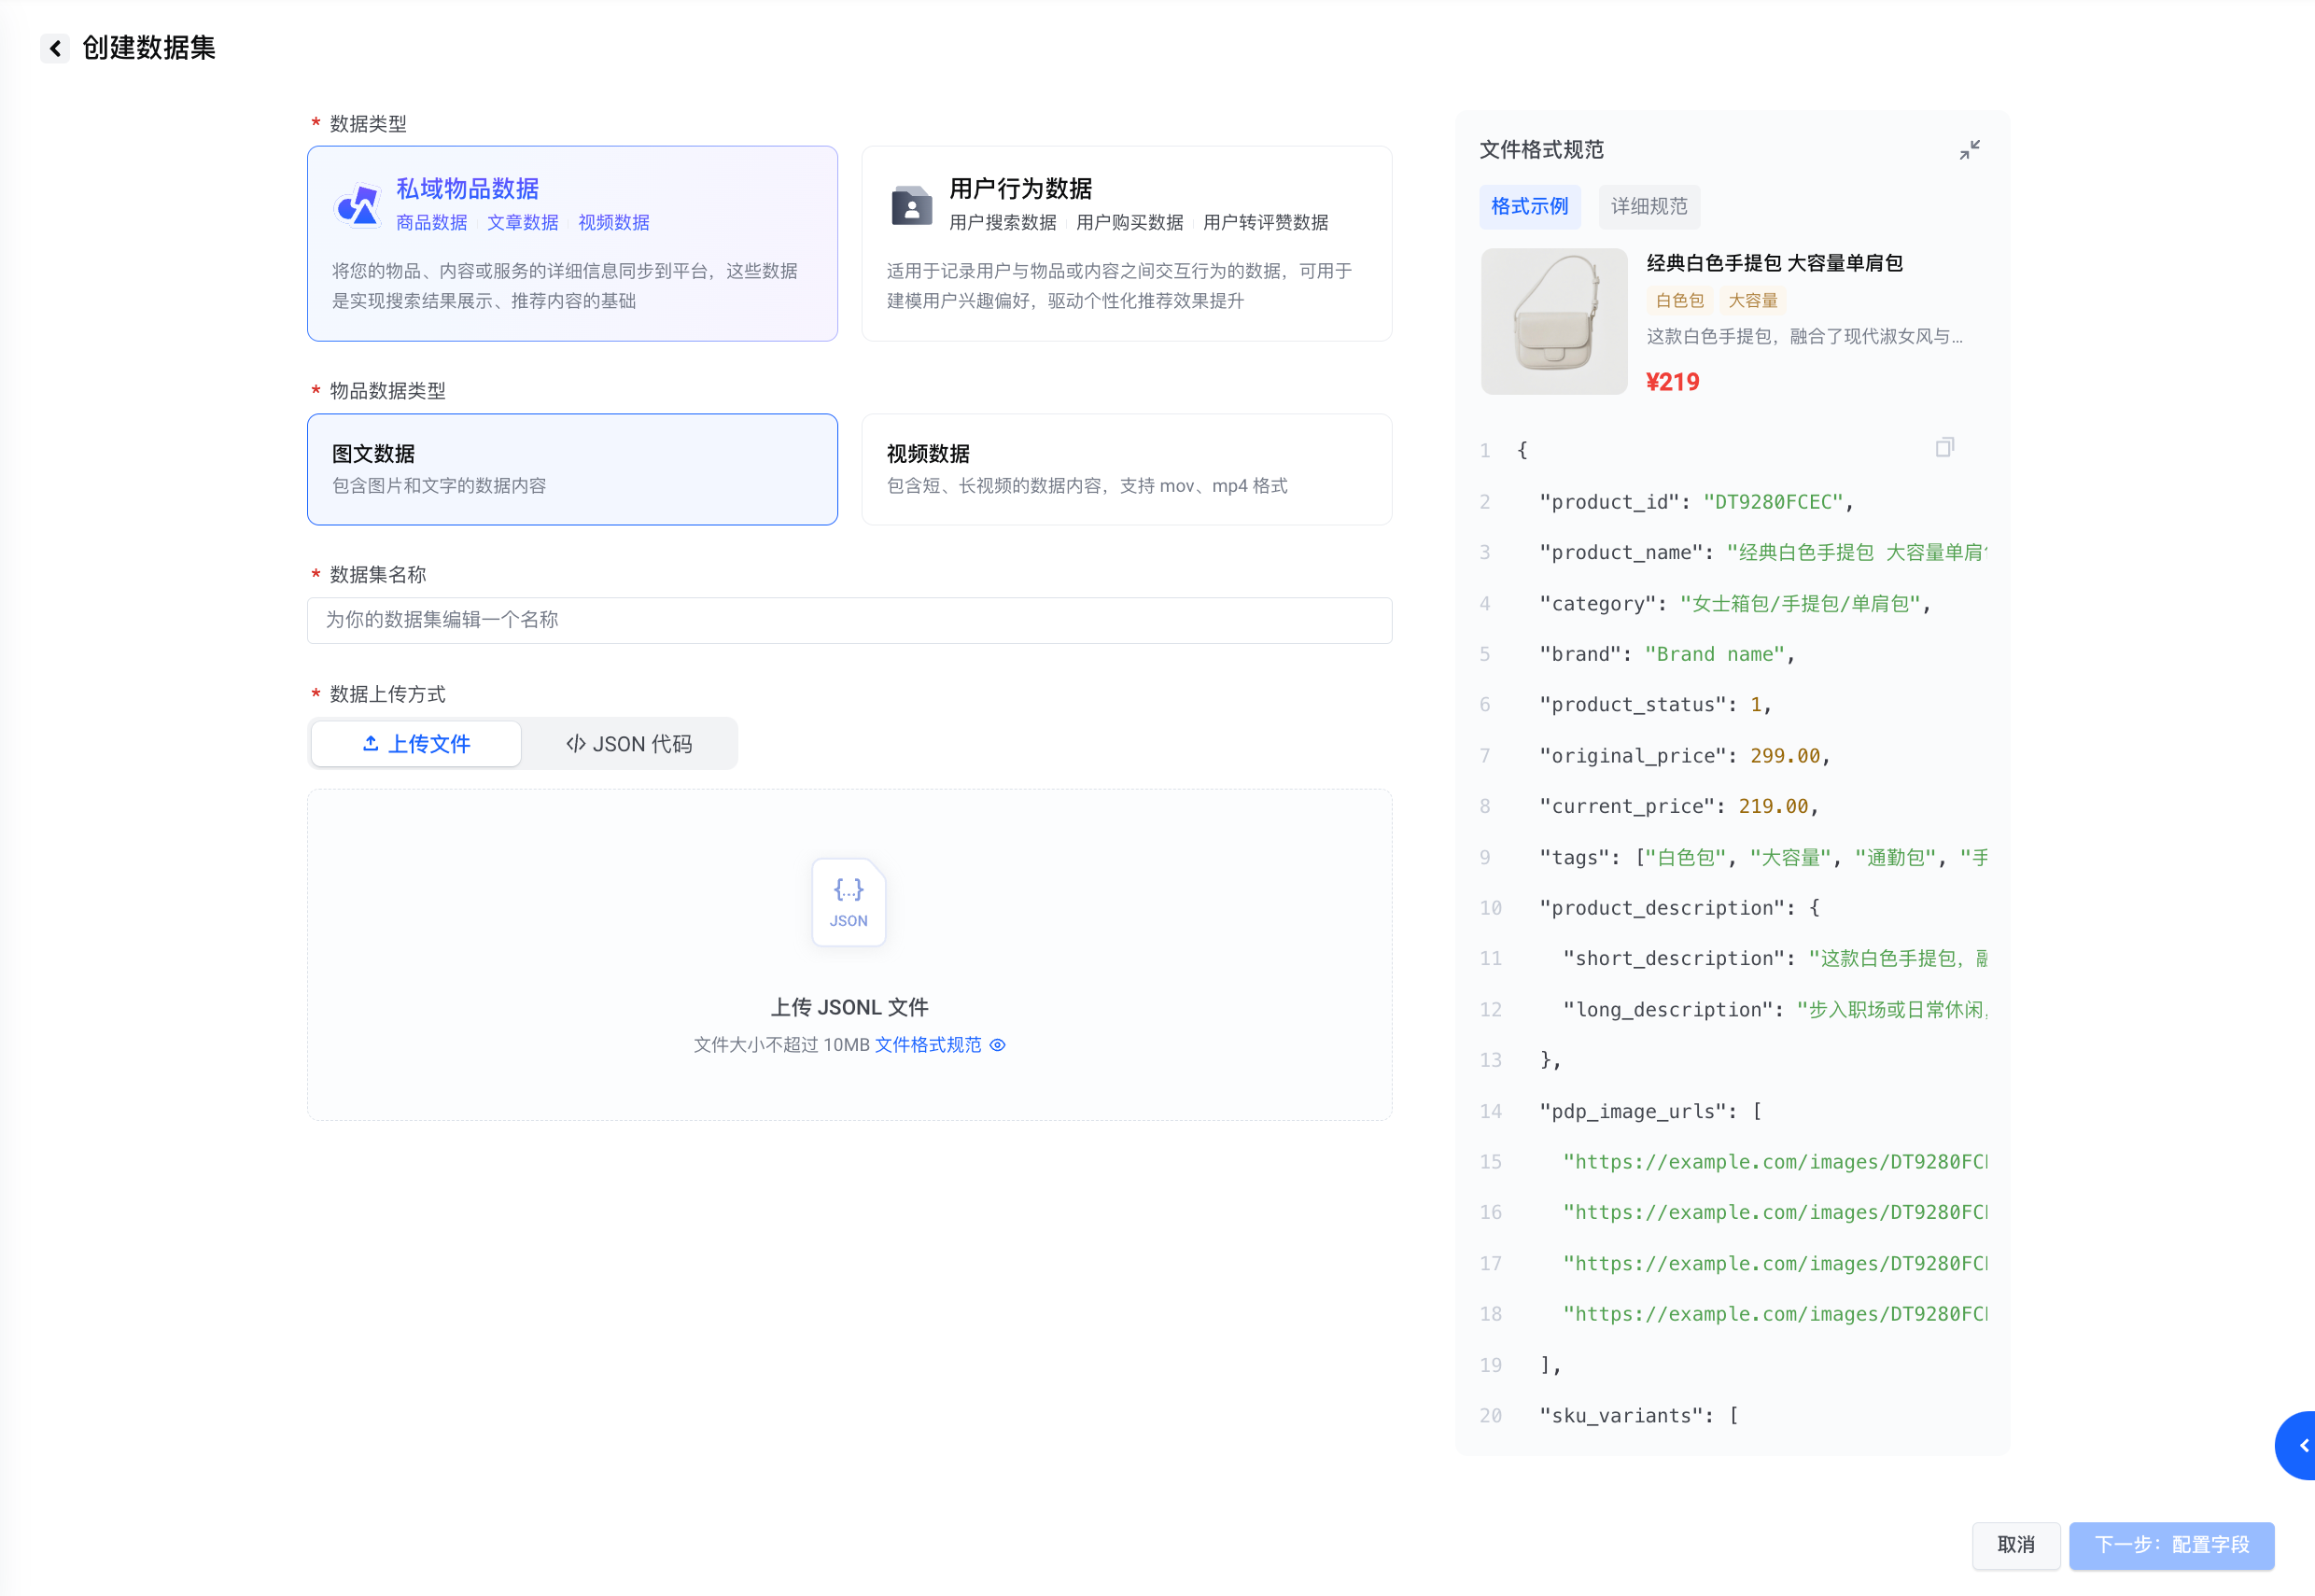Select 用户行为数据 data type card
The width and height of the screenshot is (2315, 1596).
tap(1126, 243)
